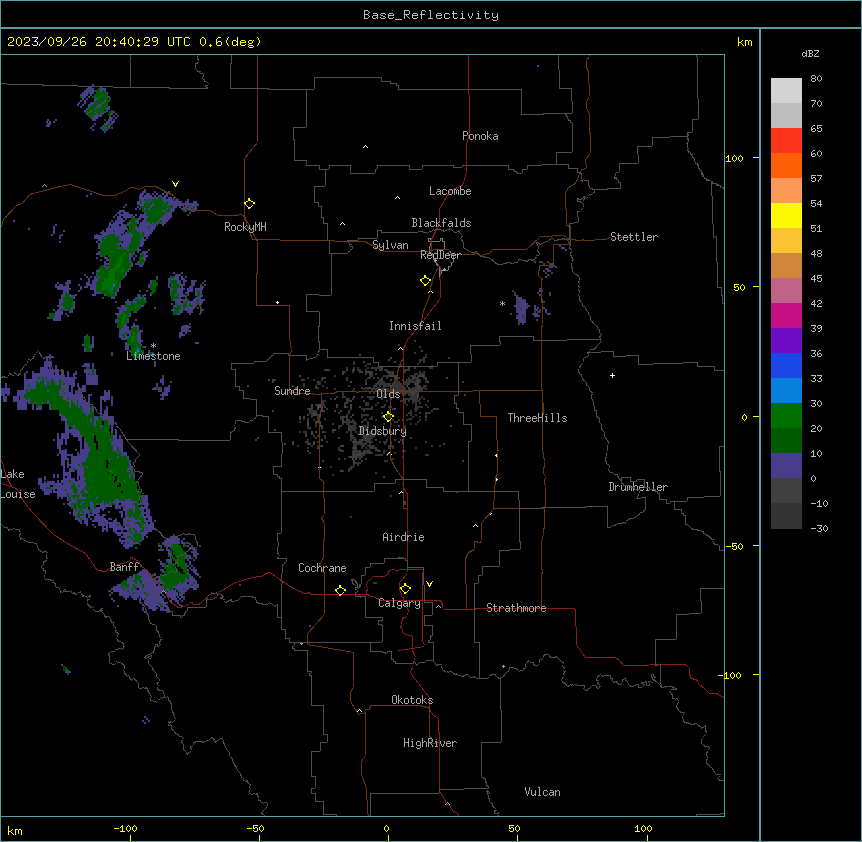Image resolution: width=862 pixels, height=842 pixels.
Task: Click the asterisk marker southeast of RedDeer
Action: click(x=502, y=303)
